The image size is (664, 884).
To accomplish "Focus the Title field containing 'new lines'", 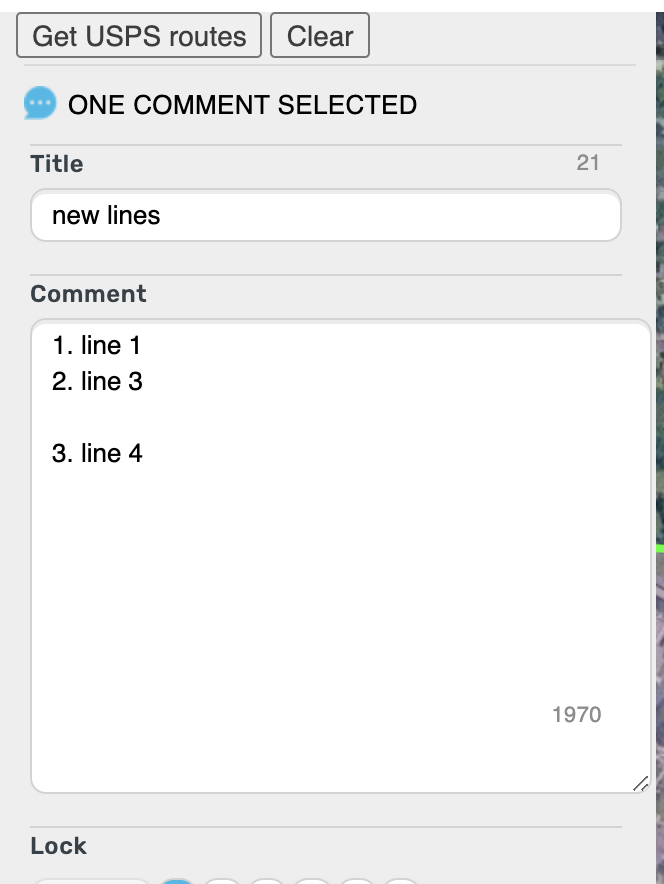I will tap(325, 215).
